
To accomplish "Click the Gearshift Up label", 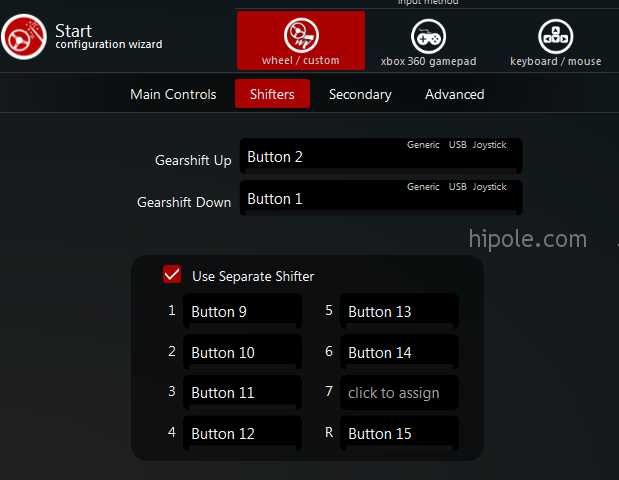I will 193,161.
